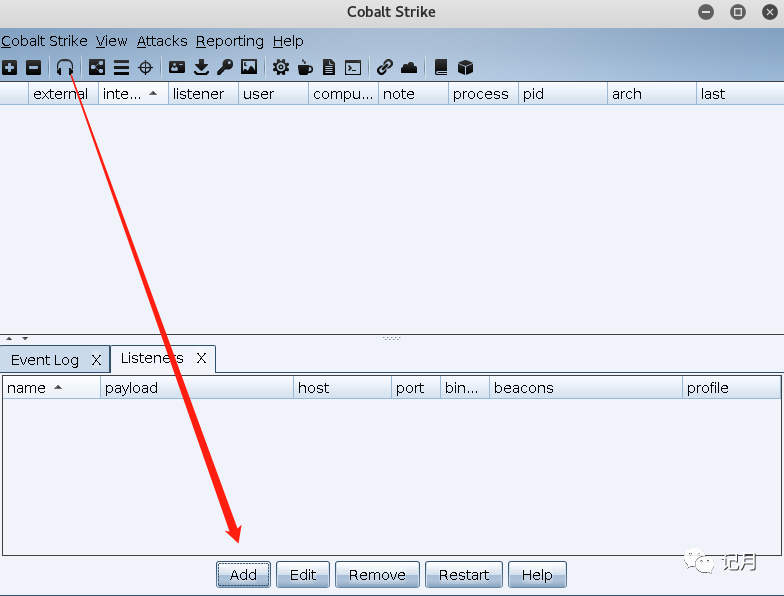
Task: Open Screenshots picture icon
Action: click(249, 67)
